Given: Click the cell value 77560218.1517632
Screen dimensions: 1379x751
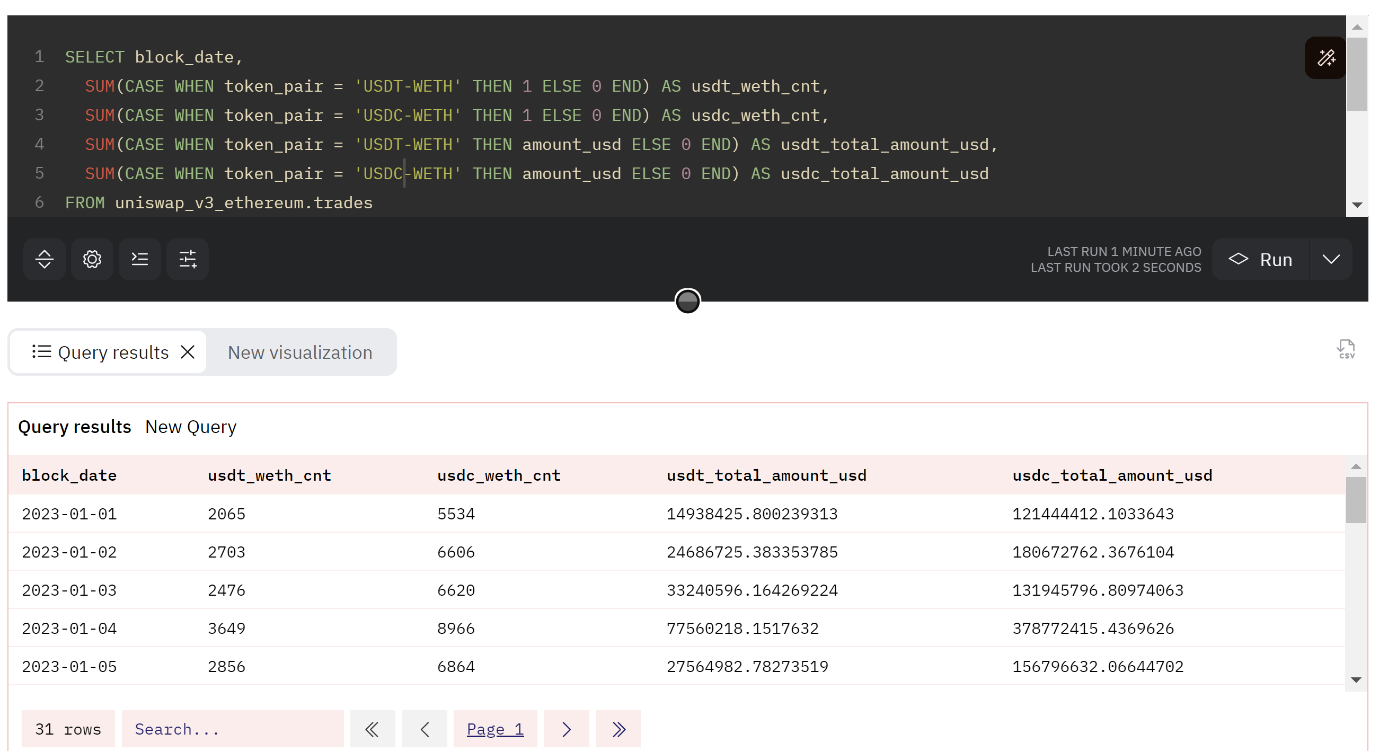Looking at the screenshot, I should click(743, 628).
